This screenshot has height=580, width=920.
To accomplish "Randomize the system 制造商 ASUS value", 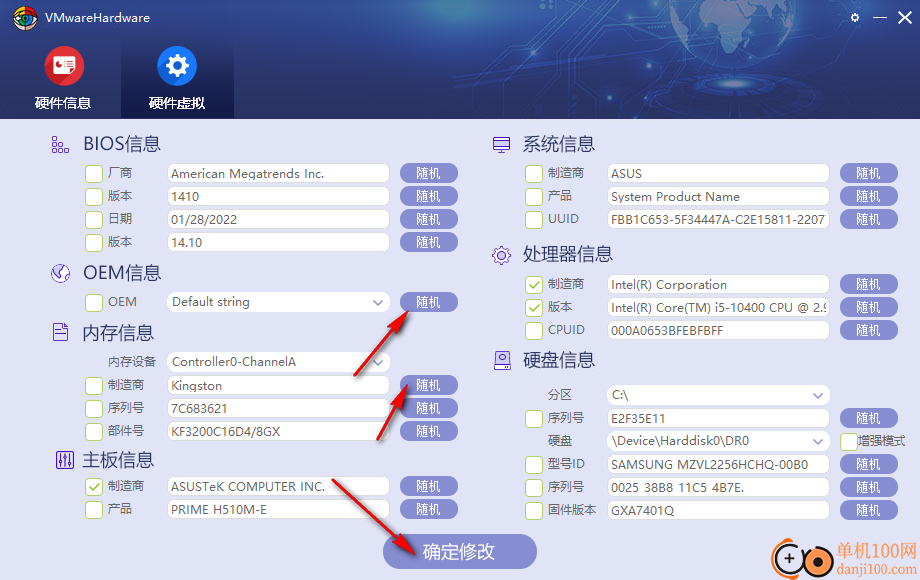I will click(868, 174).
